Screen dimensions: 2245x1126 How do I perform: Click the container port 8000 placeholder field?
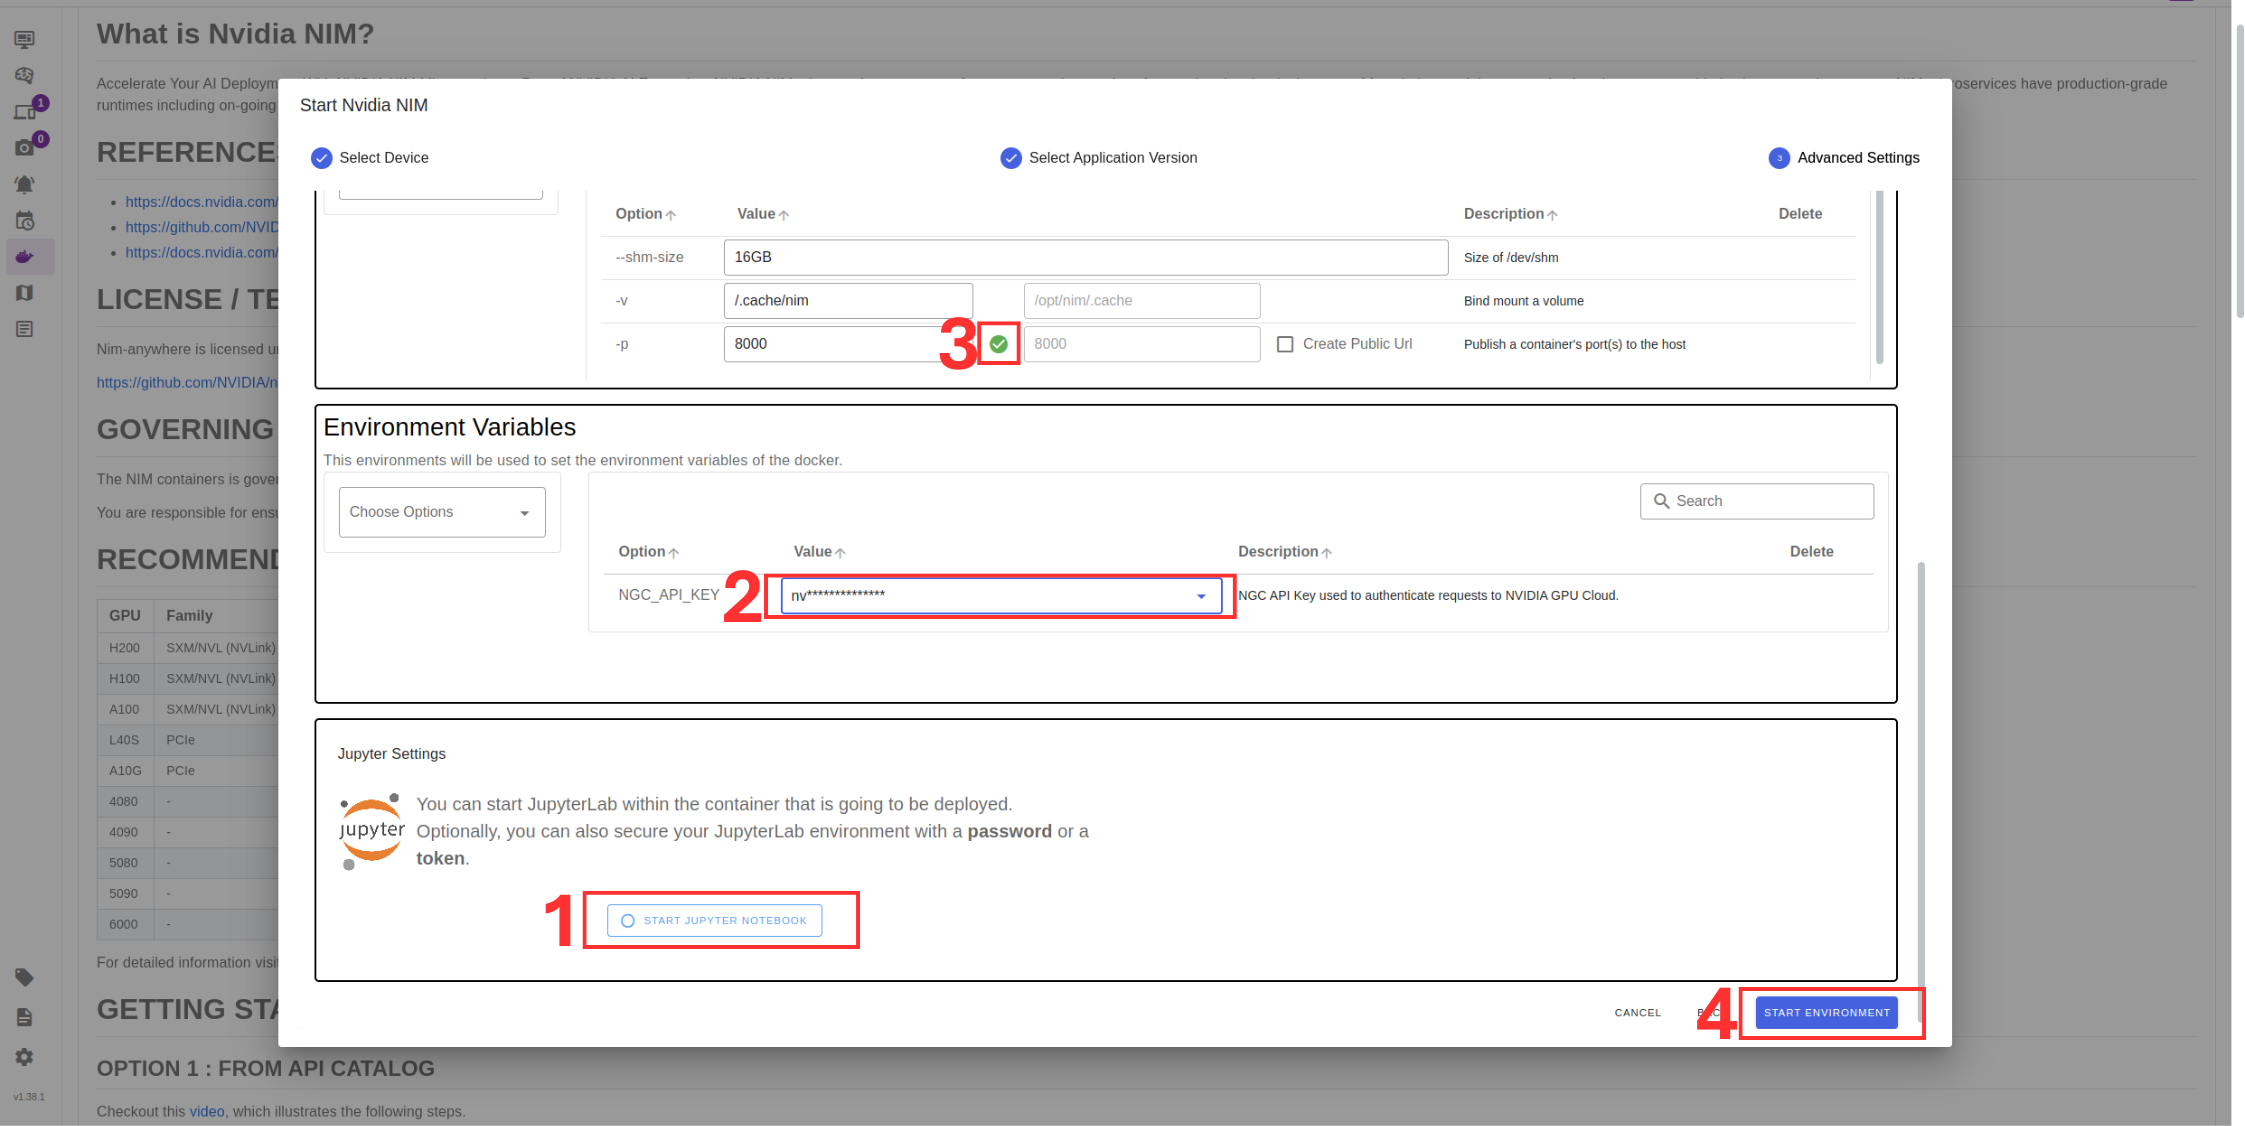[1142, 344]
